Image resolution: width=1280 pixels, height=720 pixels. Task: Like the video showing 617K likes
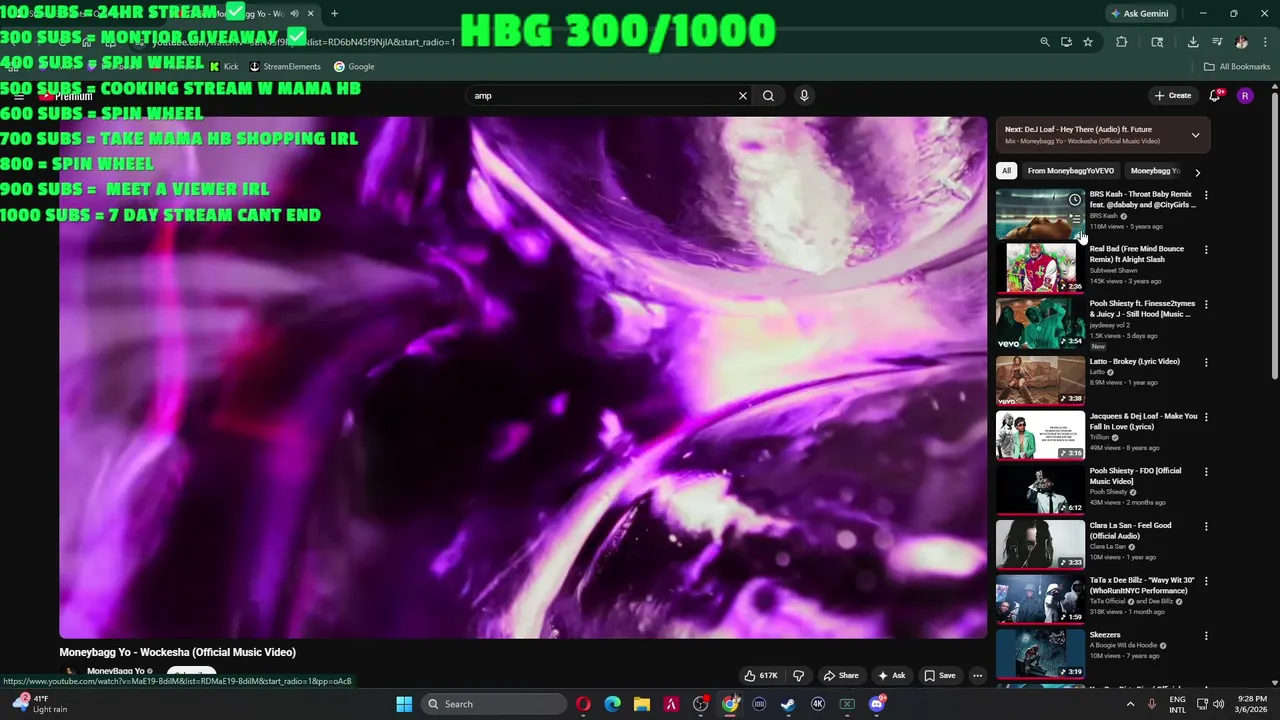point(761,675)
